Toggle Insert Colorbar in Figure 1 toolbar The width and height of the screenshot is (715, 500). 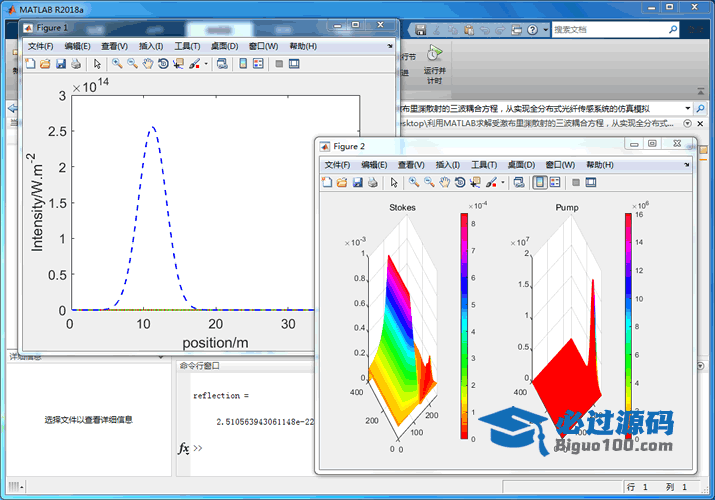click(x=243, y=64)
